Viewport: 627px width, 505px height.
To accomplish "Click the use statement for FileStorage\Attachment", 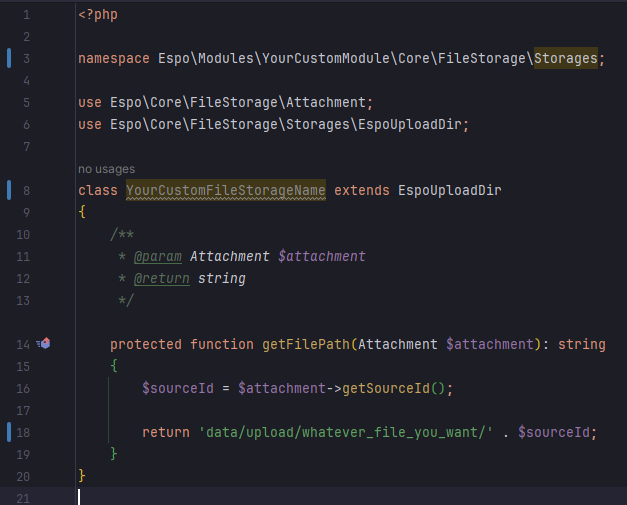I will click(x=226, y=102).
